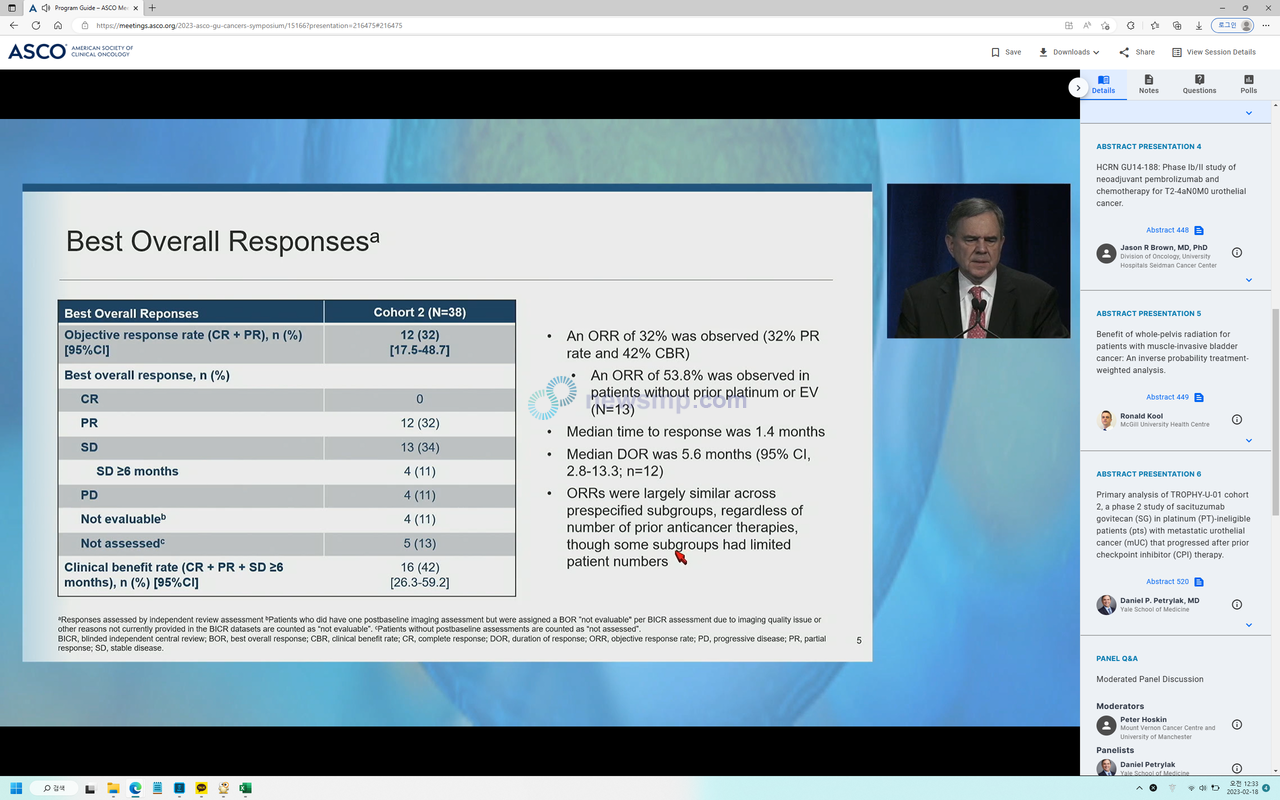
Task: Open a new browser tab
Action: [152, 7]
